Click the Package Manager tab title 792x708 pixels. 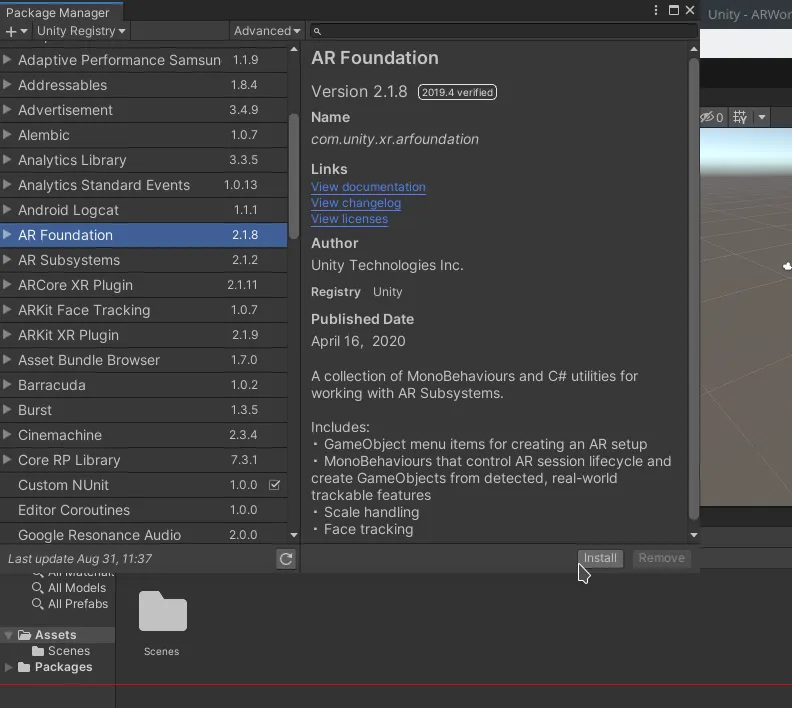pos(58,12)
